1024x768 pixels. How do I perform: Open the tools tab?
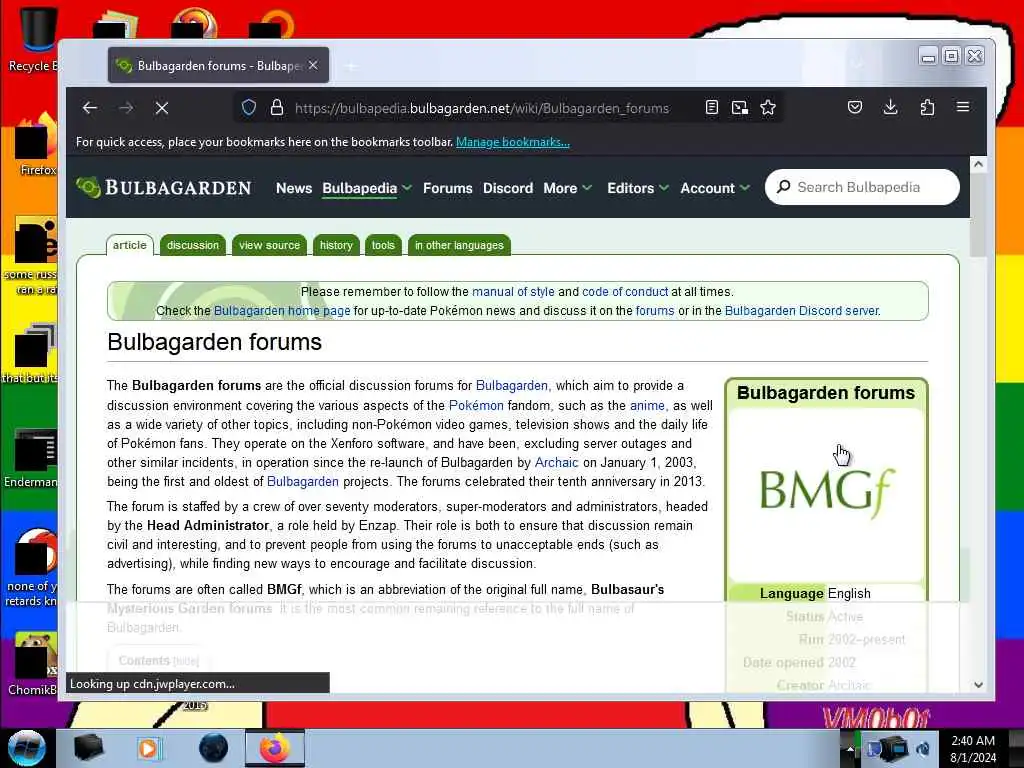383,245
